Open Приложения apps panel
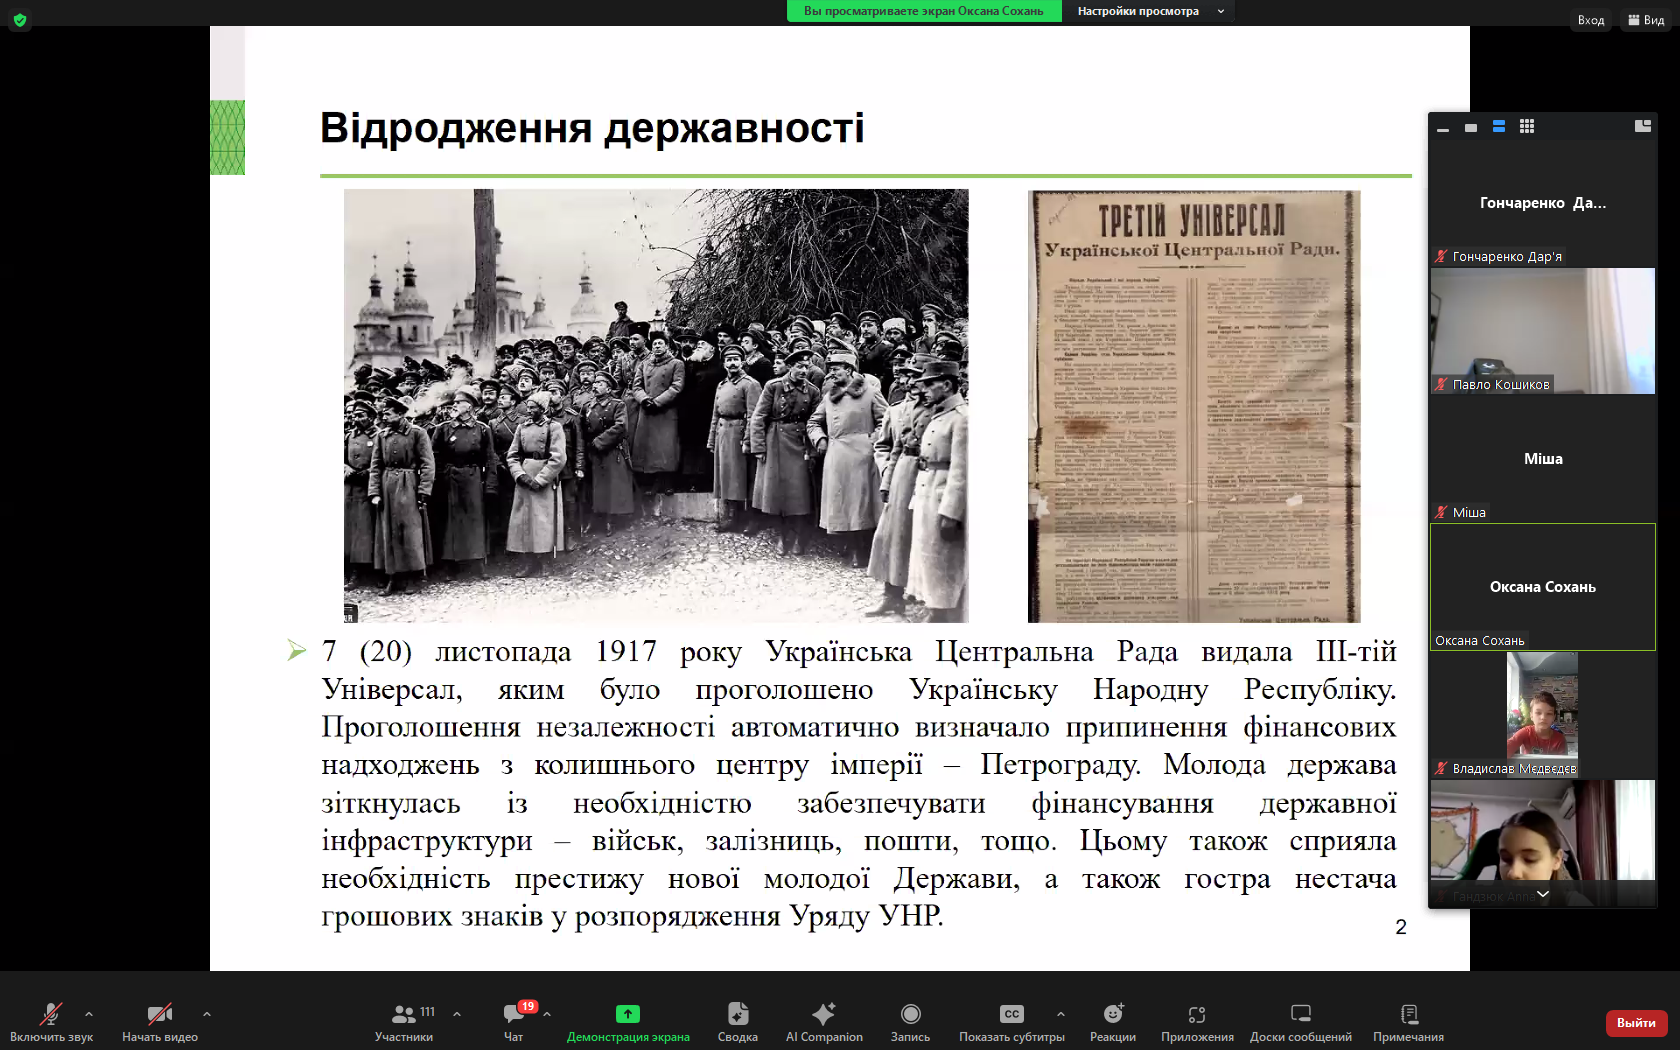 pyautogui.click(x=1197, y=1020)
